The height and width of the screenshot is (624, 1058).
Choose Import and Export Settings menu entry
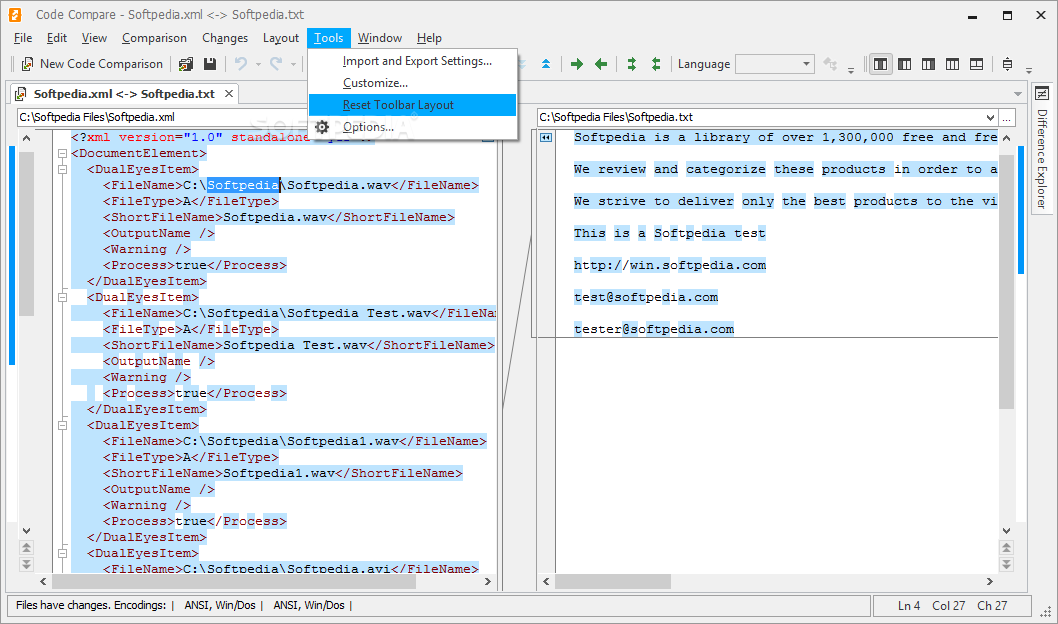(x=412, y=61)
